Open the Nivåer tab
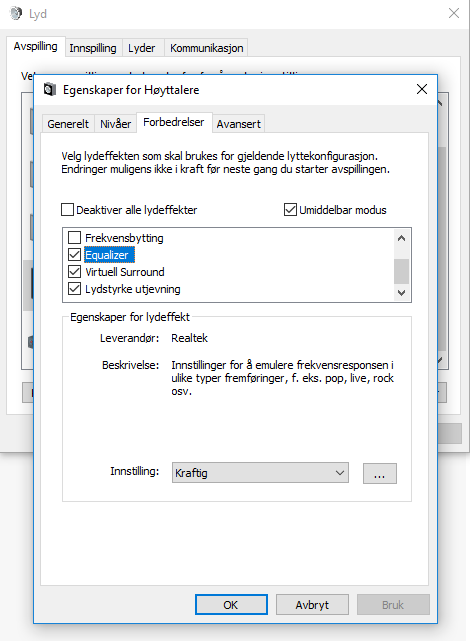Viewport: 470px width, 641px height. click(116, 124)
